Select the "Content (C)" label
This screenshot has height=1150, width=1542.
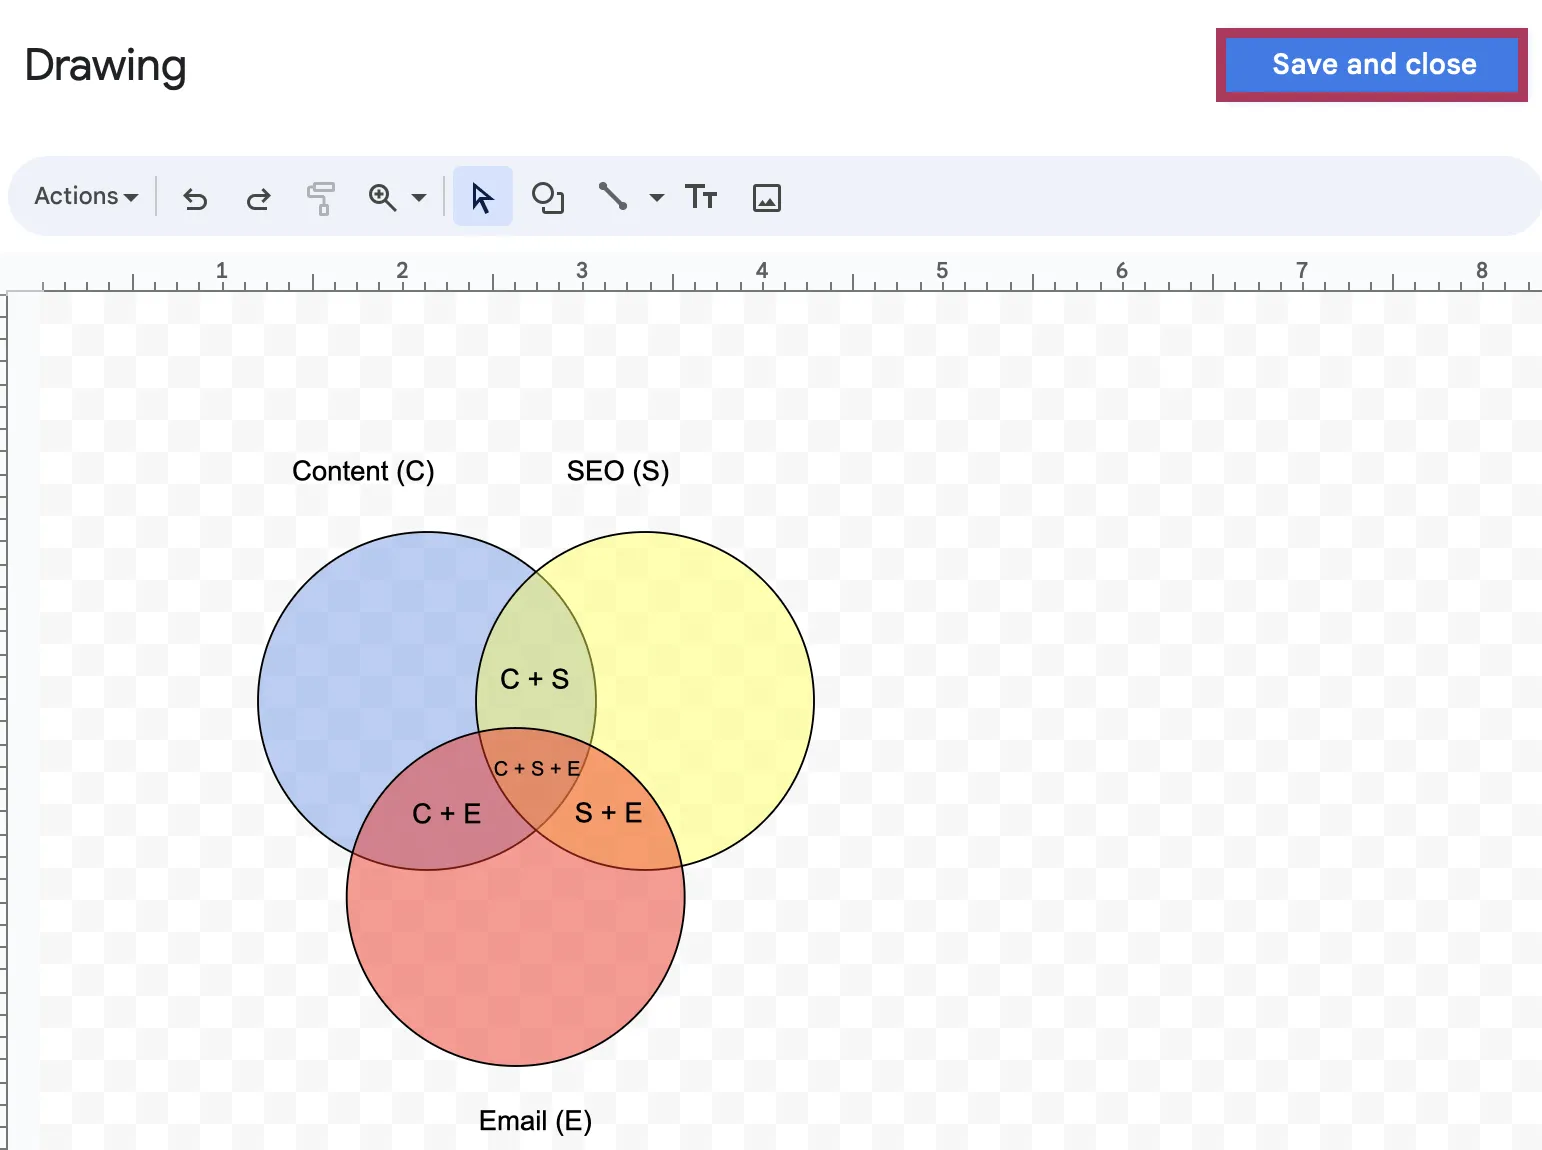pyautogui.click(x=363, y=471)
